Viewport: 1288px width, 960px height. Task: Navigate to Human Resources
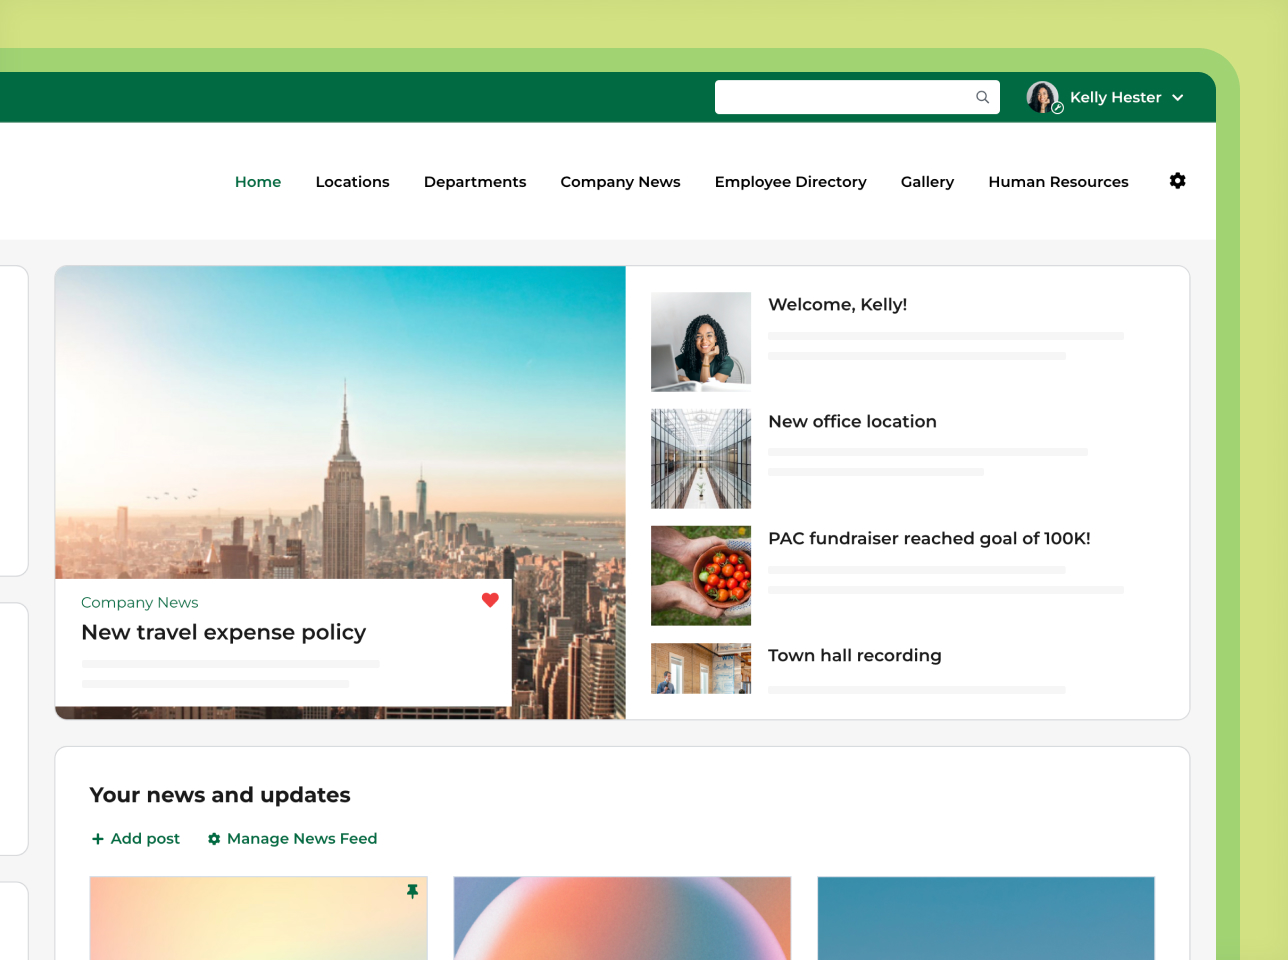1058,182
